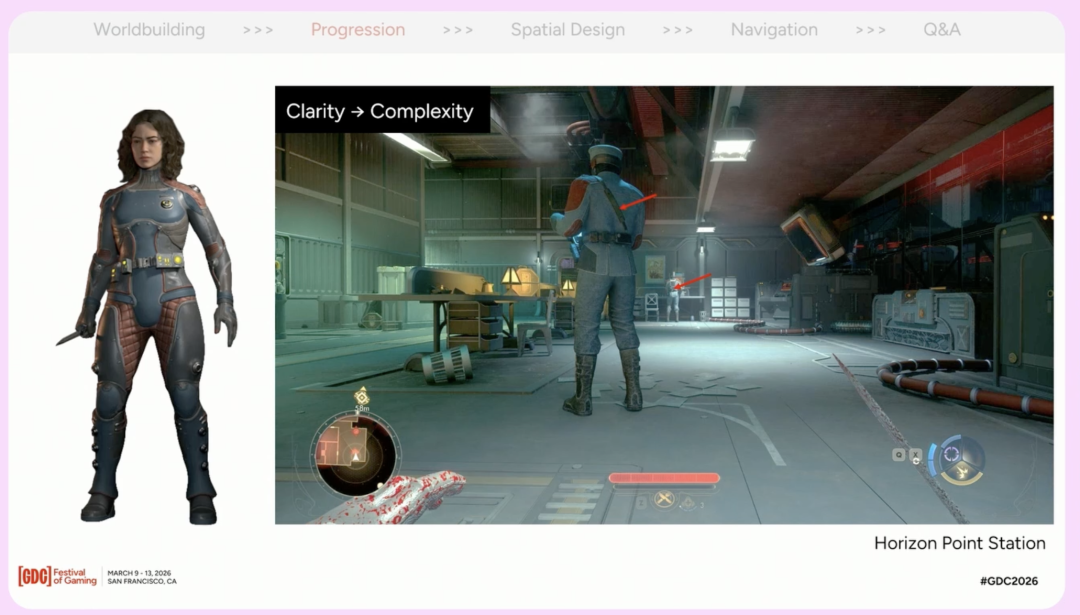Click the circular minimap in the game HUD
Screen dimensions: 1080x615
click(x=355, y=455)
